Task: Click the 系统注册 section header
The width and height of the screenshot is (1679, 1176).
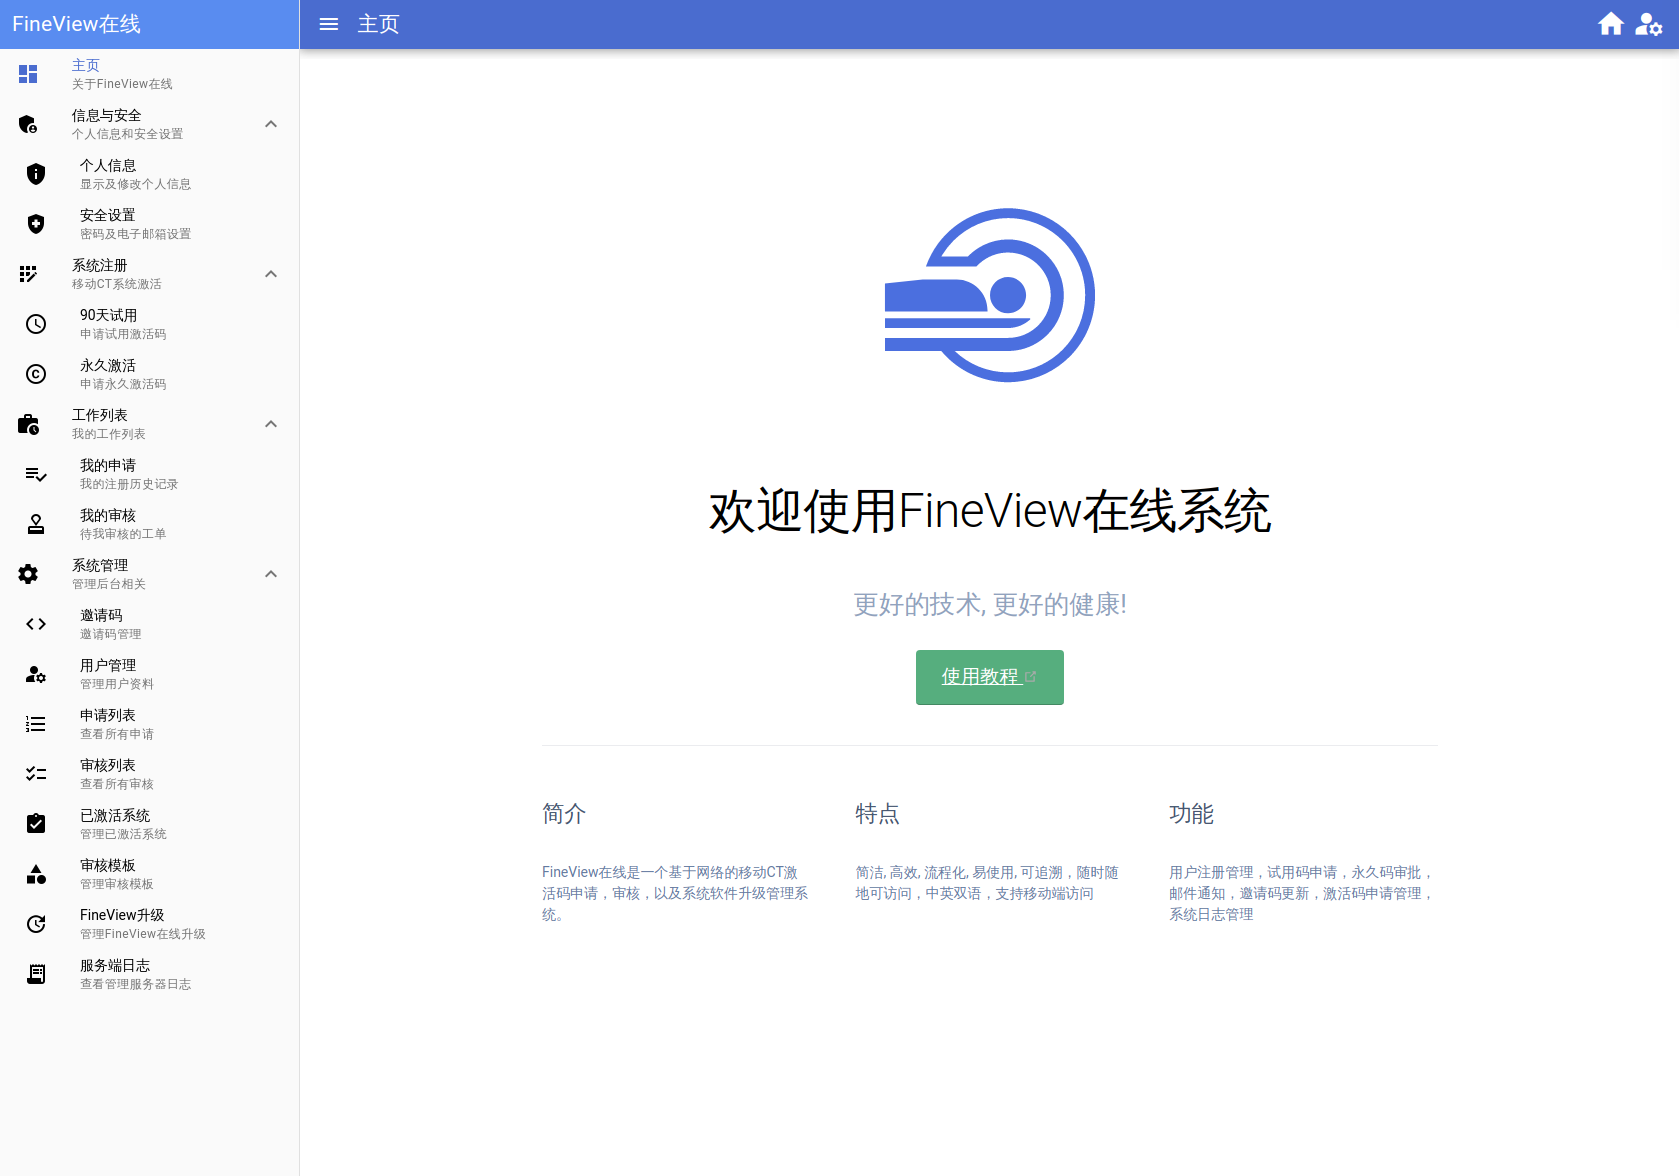Action: point(150,274)
